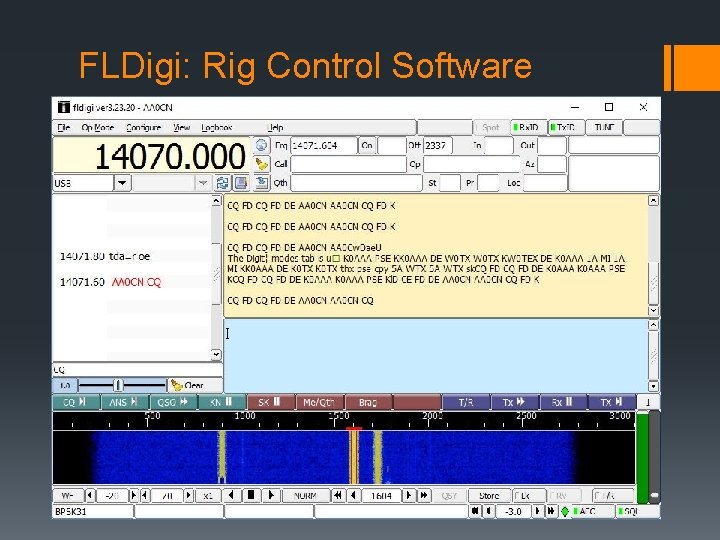Run the SK macro button
This screenshot has height=540, width=720.
point(271,402)
